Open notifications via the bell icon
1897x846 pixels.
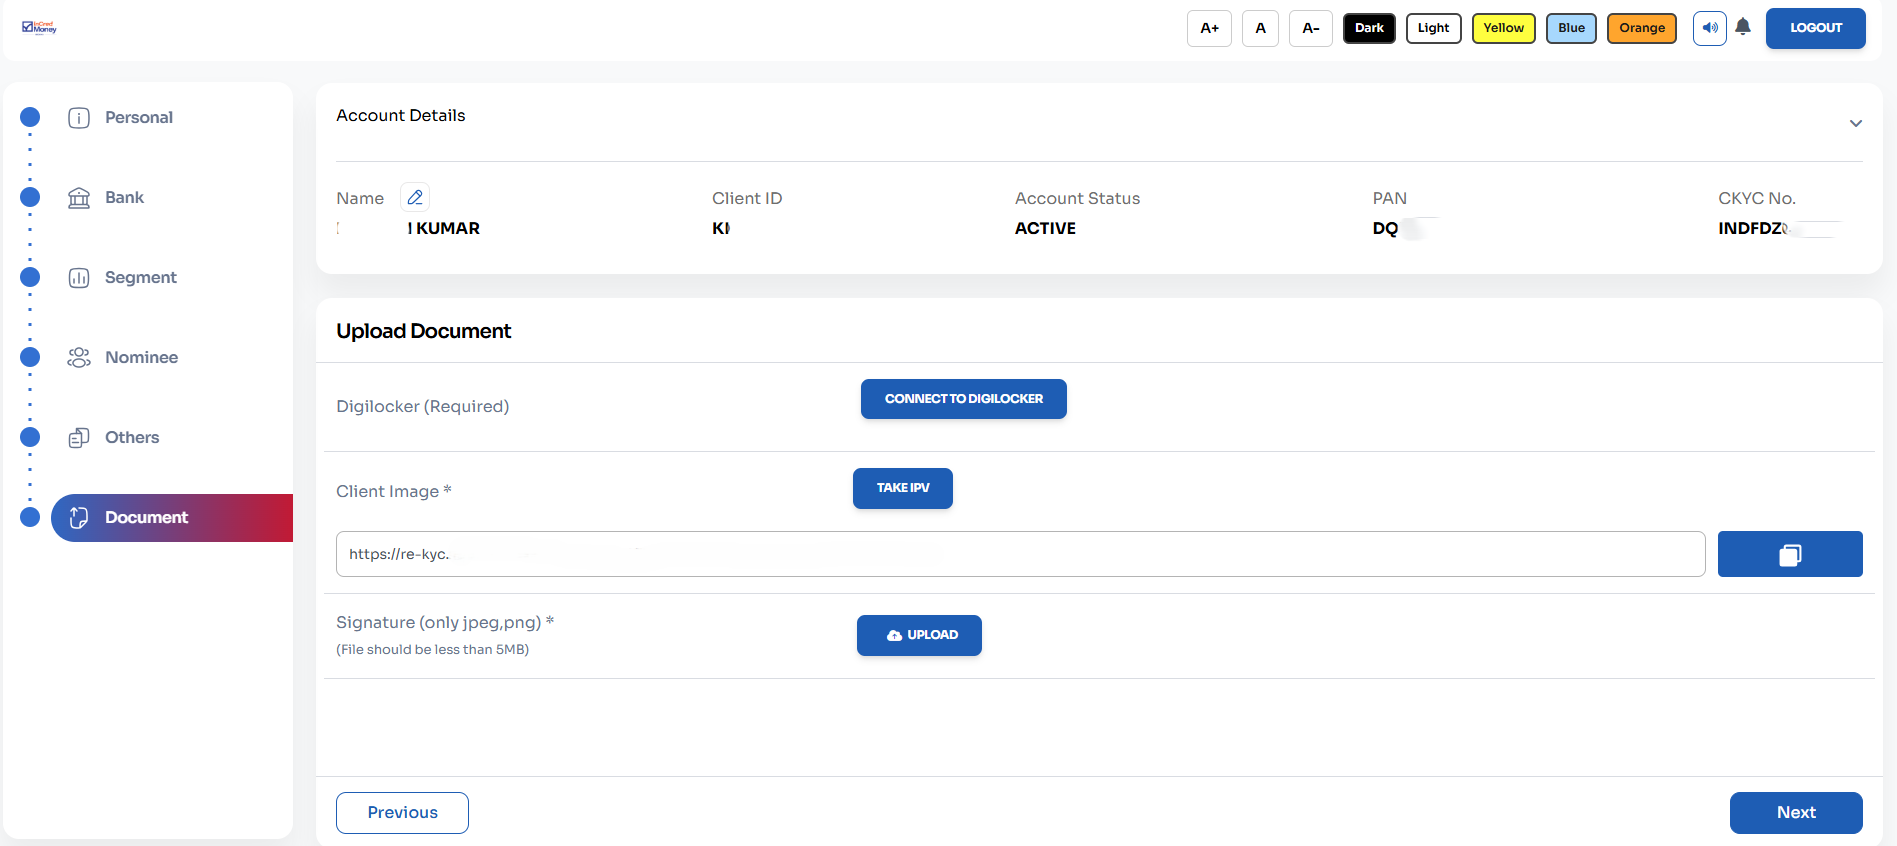point(1743,27)
